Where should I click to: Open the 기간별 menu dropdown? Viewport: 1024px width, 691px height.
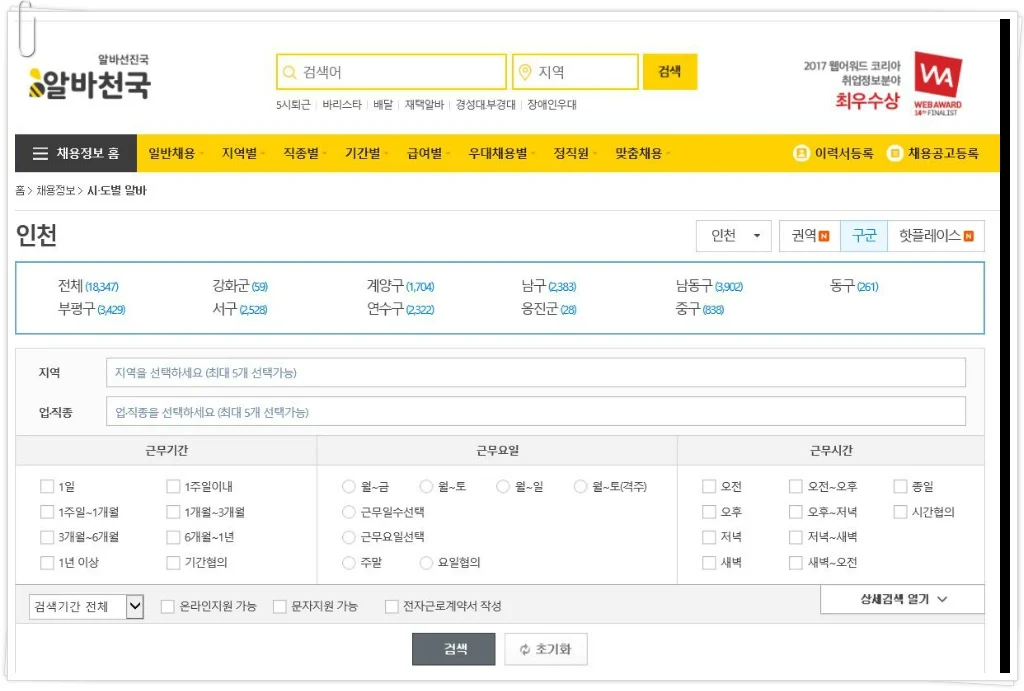(366, 153)
